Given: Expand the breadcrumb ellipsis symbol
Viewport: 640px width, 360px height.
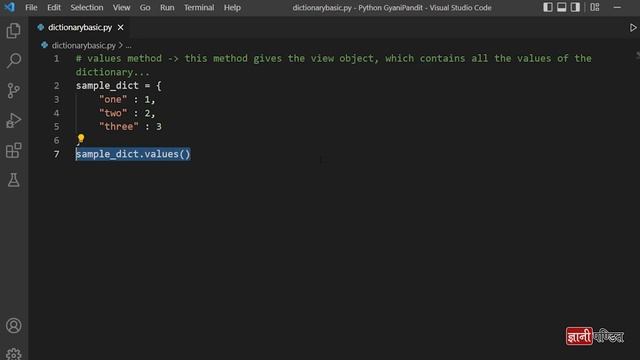Looking at the screenshot, I should (x=129, y=45).
